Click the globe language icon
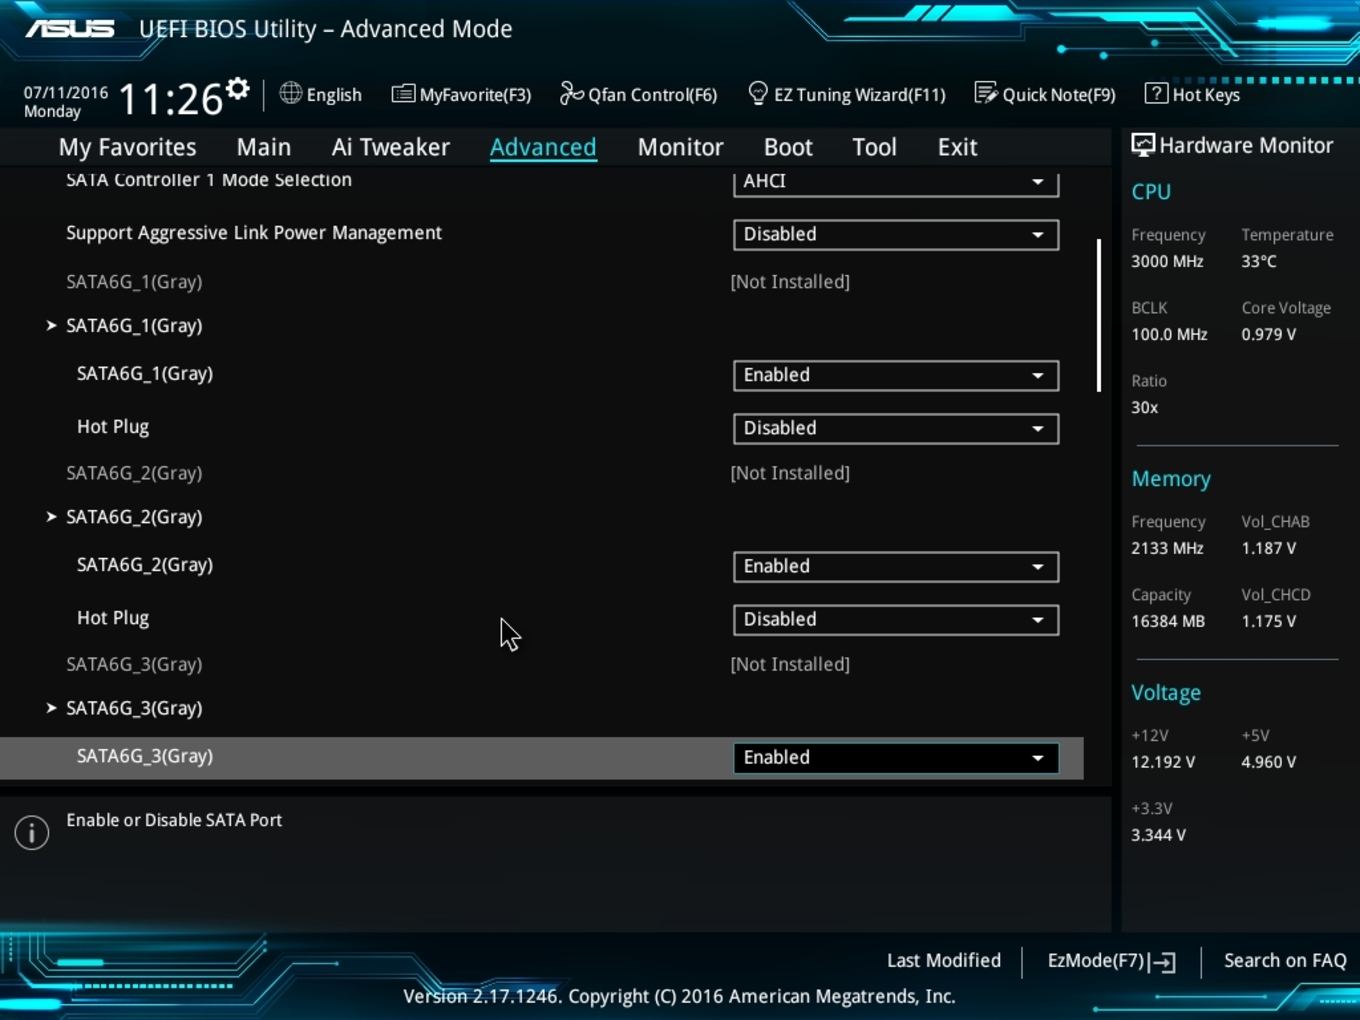 [291, 94]
